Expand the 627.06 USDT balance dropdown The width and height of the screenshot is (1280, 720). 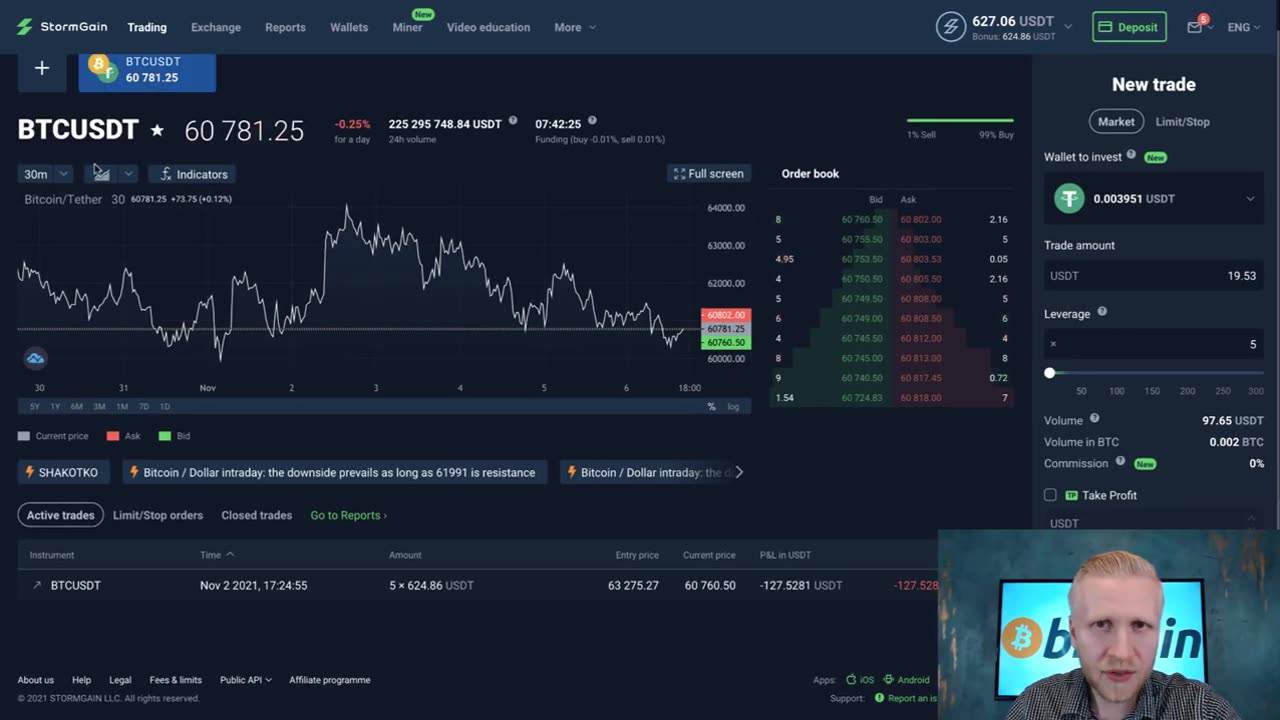point(1068,26)
